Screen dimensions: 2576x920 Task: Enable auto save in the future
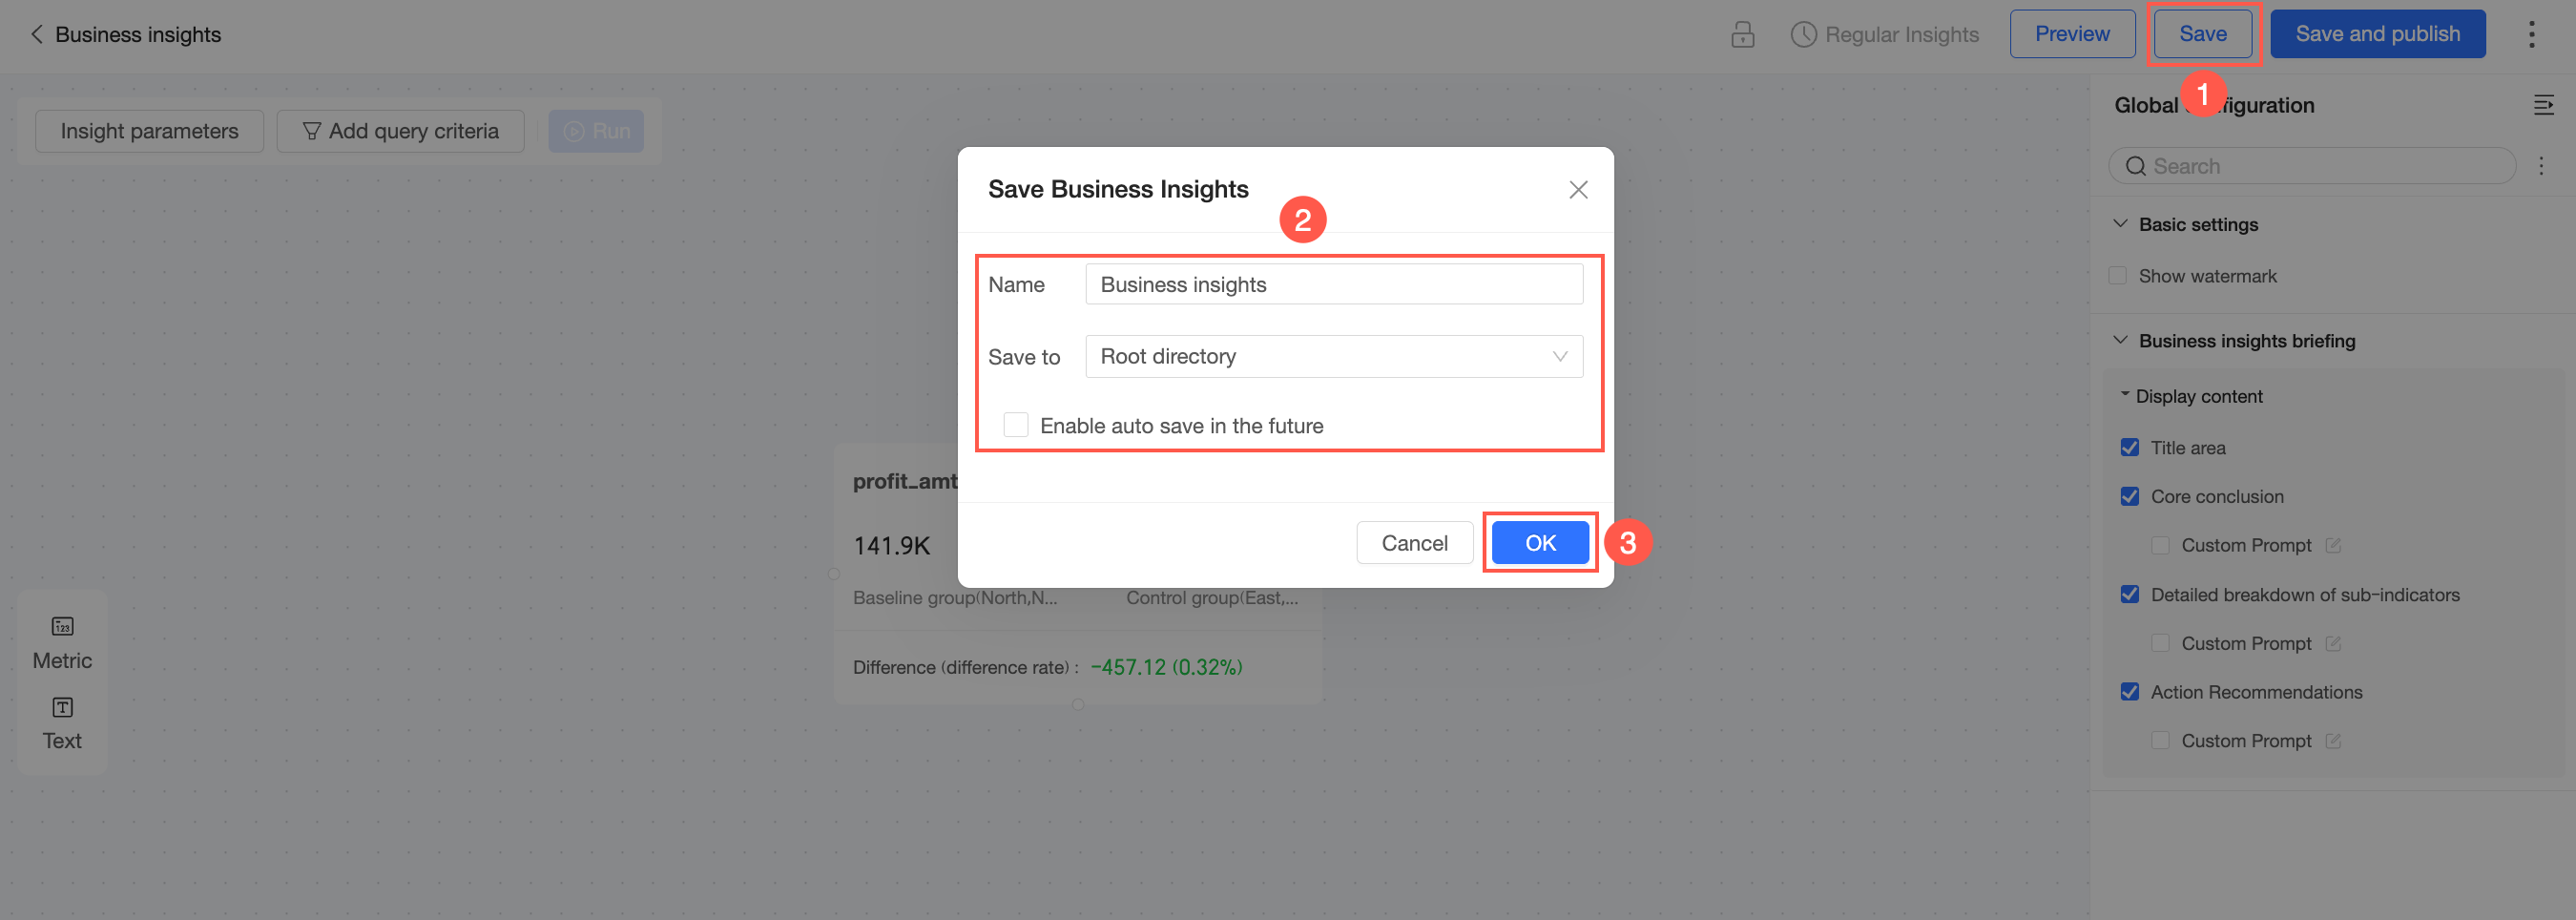[x=1016, y=425]
